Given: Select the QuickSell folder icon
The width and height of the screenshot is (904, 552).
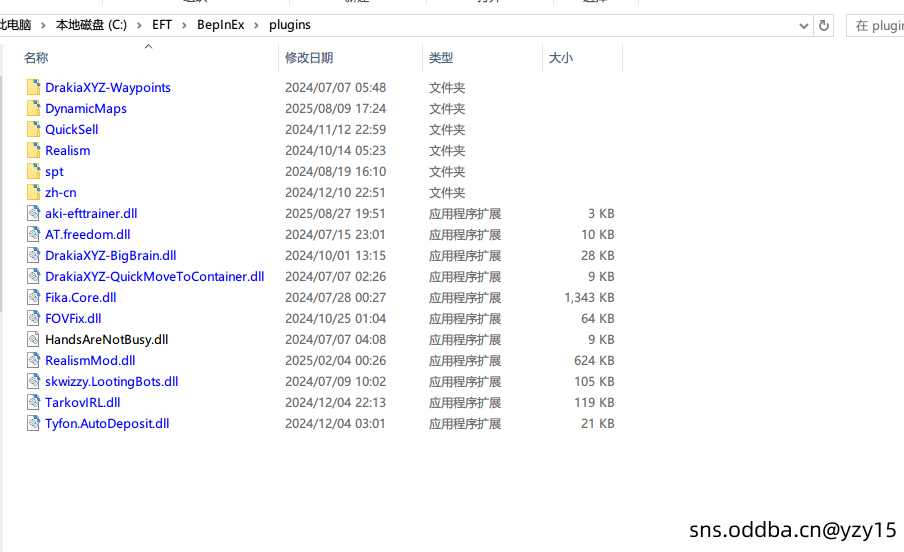Looking at the screenshot, I should (x=33, y=129).
